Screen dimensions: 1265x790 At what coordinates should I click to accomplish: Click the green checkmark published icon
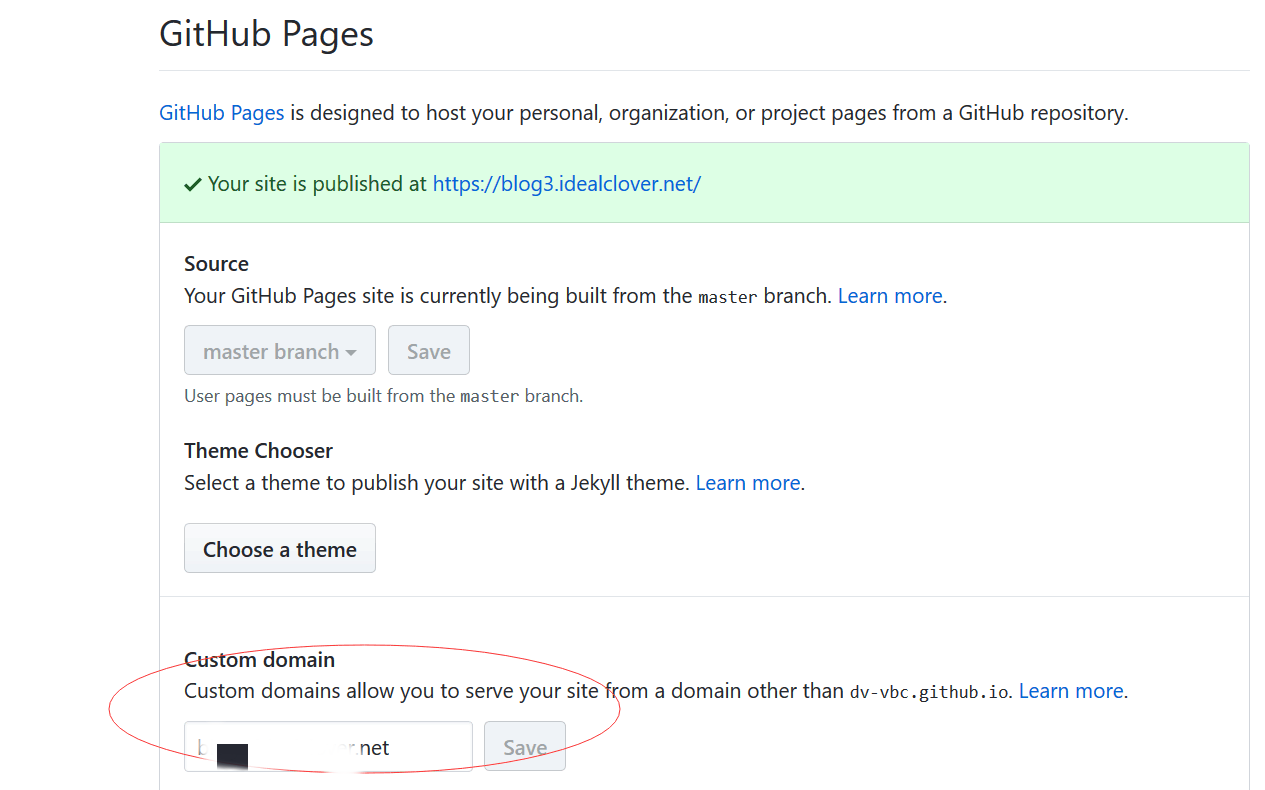[x=193, y=185]
